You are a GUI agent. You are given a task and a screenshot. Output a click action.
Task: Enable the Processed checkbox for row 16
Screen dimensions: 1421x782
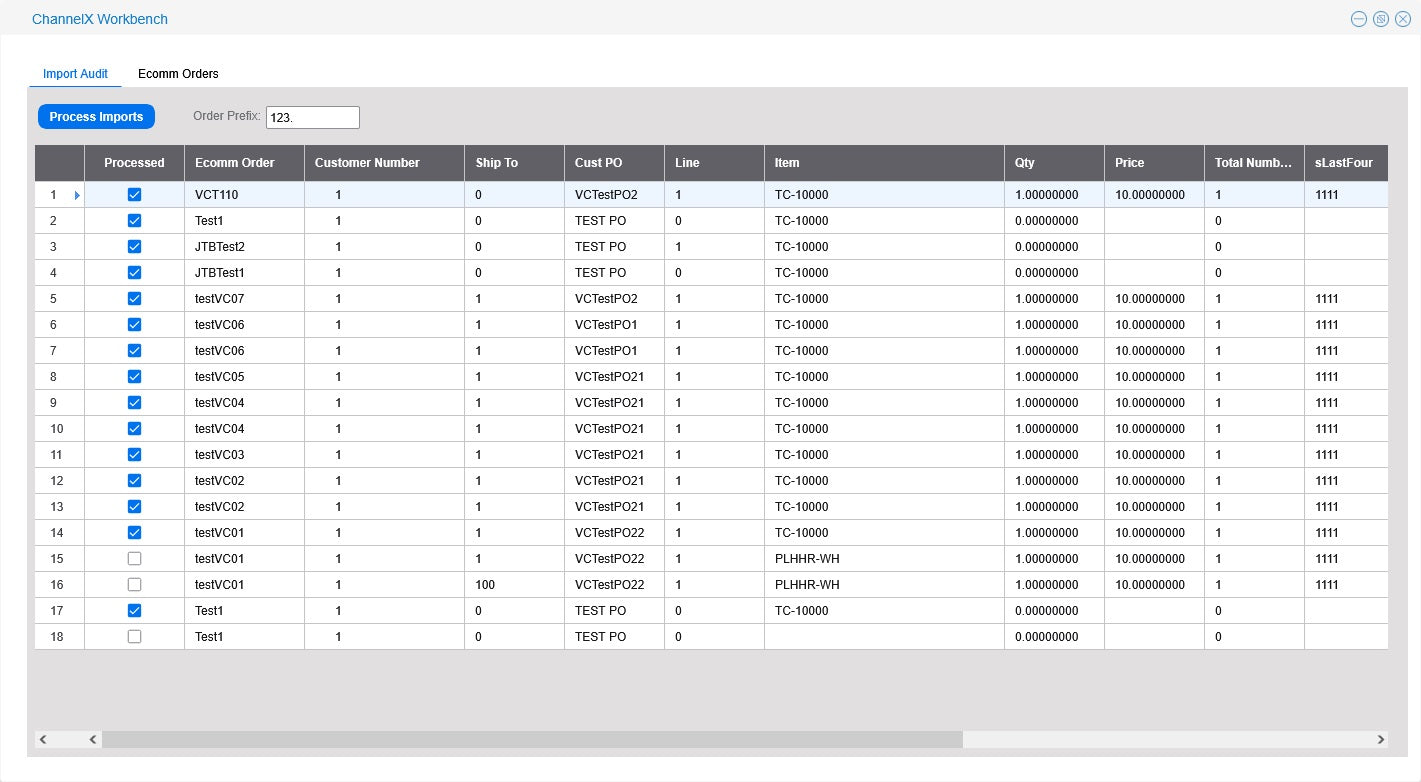(x=134, y=585)
